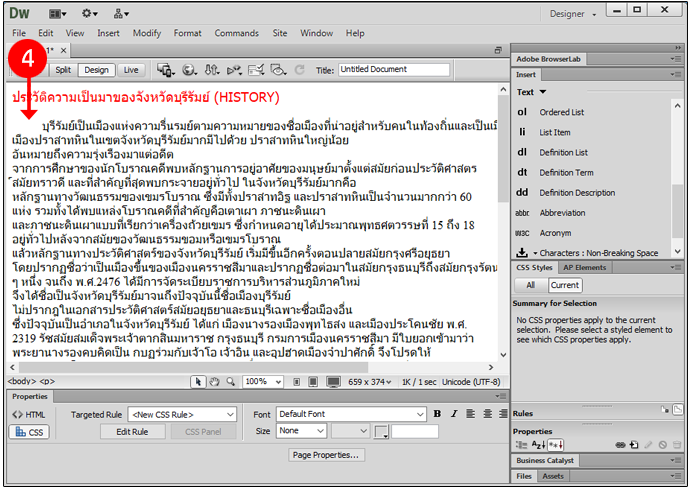This screenshot has height=497, width=691.
Task: Click the Page Properties button
Action: 325,455
